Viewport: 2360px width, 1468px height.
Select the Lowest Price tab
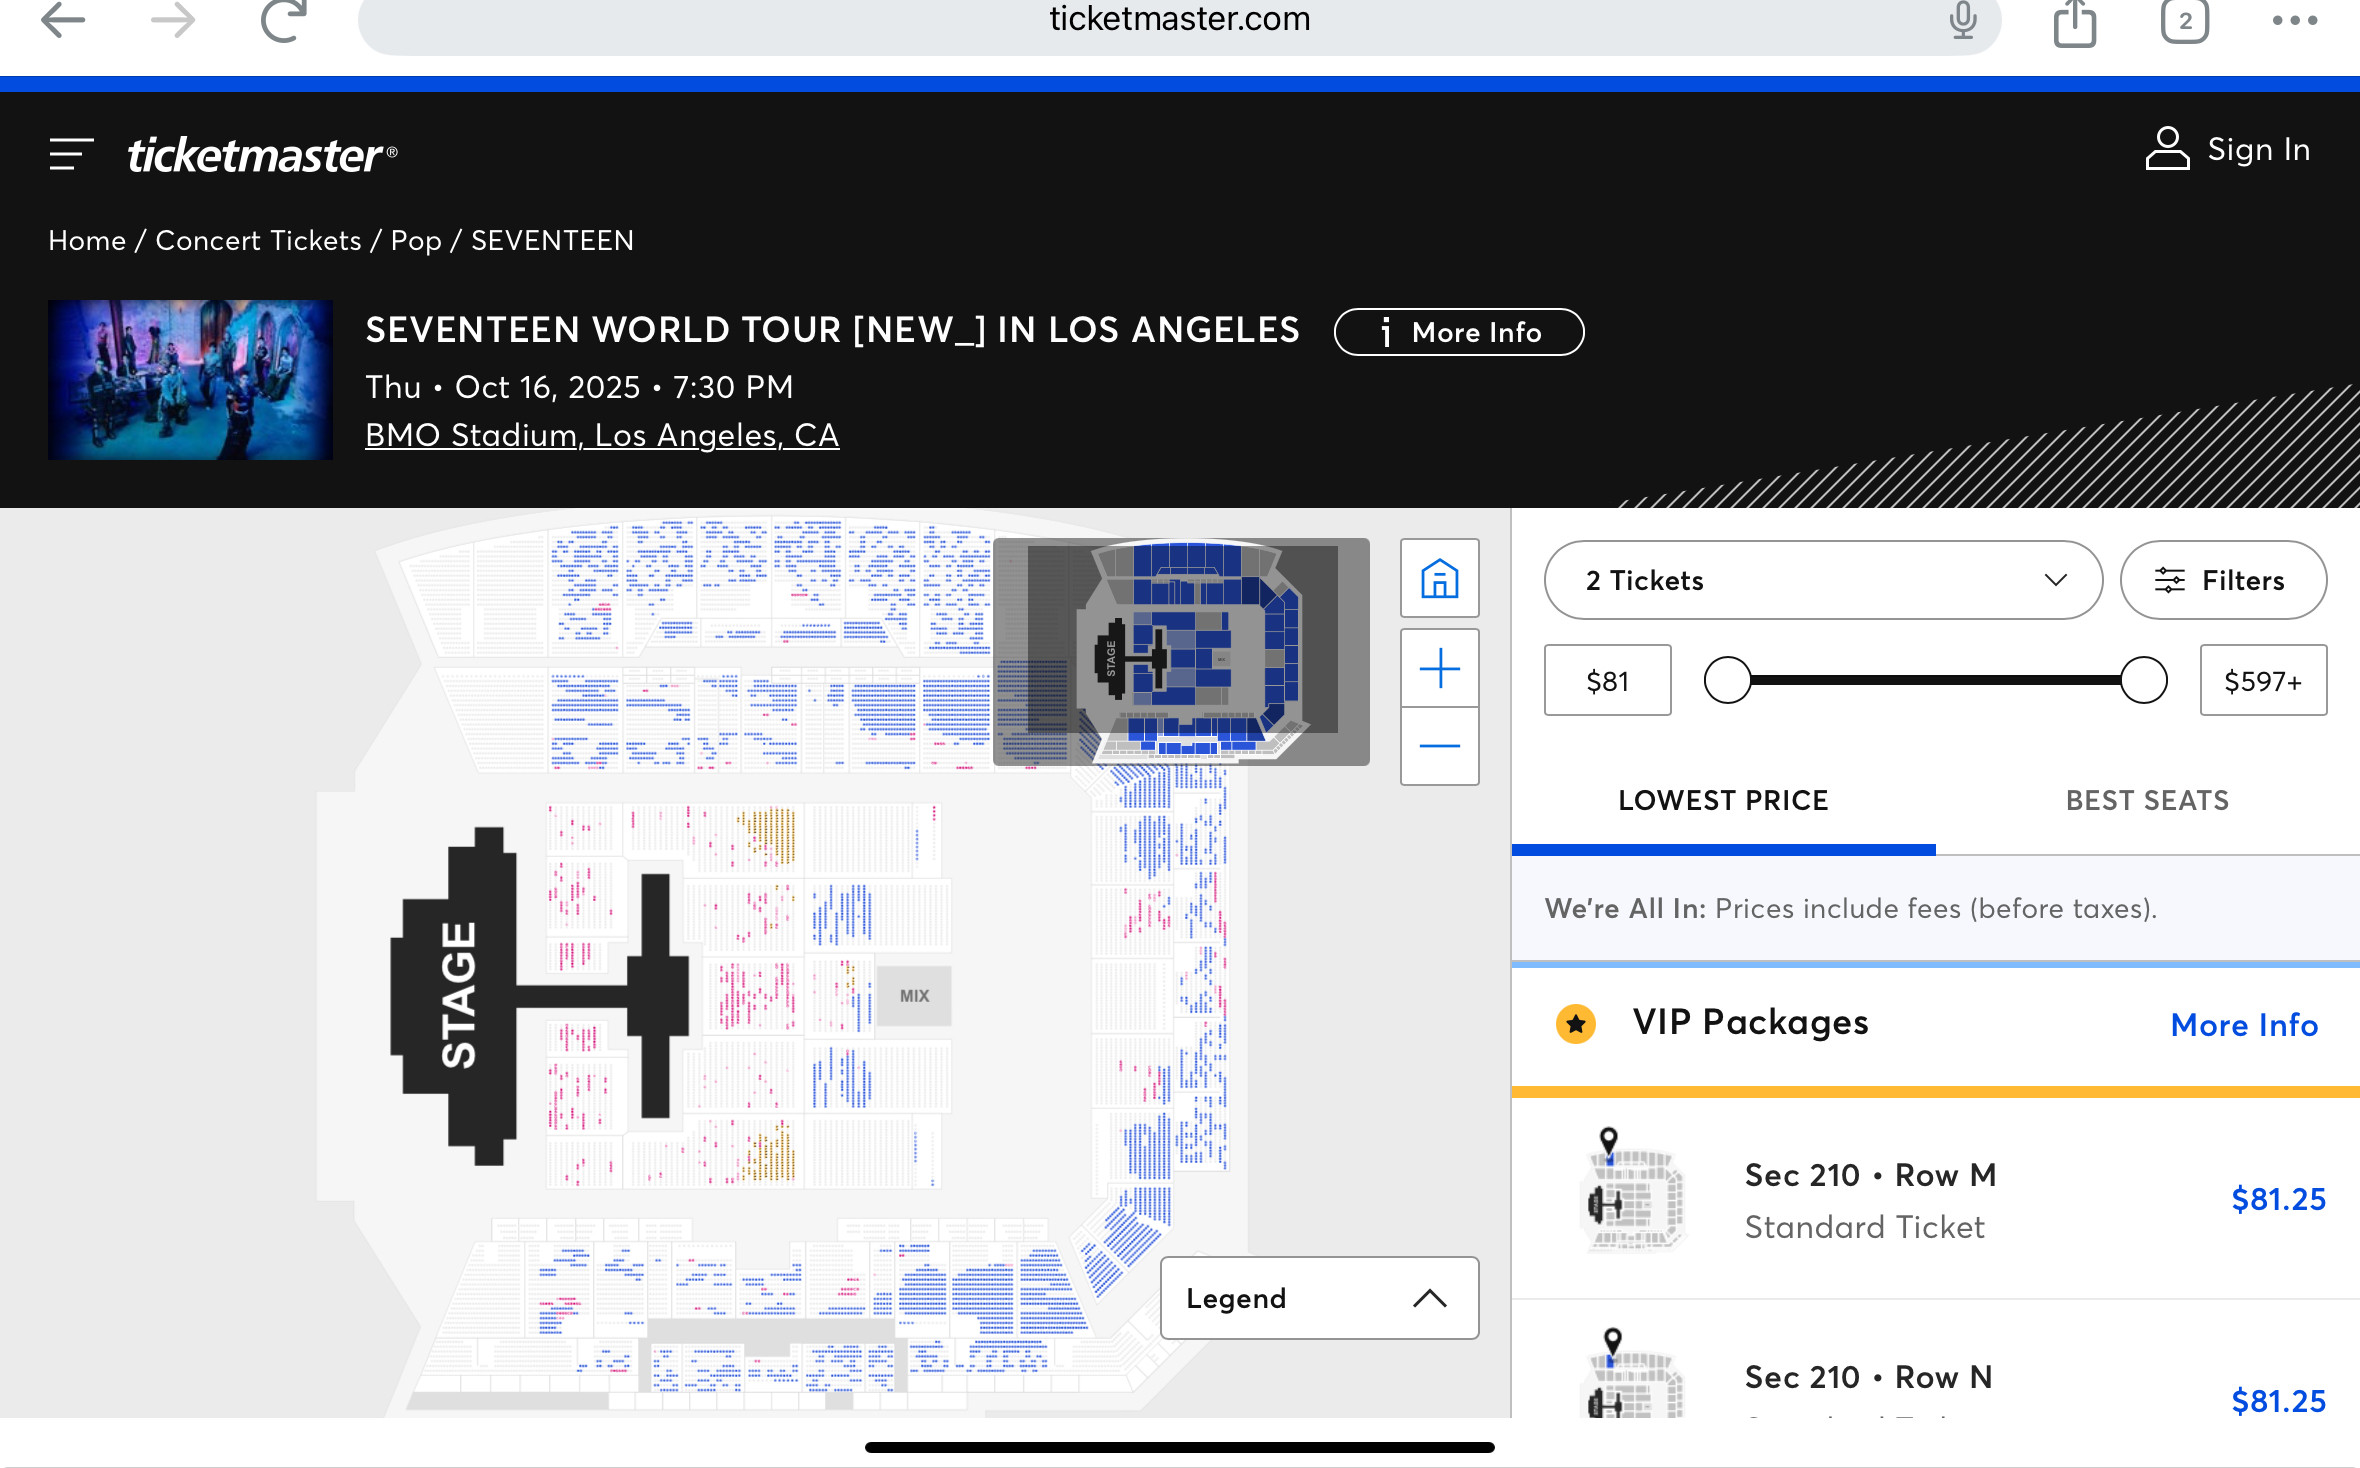pos(1723,801)
